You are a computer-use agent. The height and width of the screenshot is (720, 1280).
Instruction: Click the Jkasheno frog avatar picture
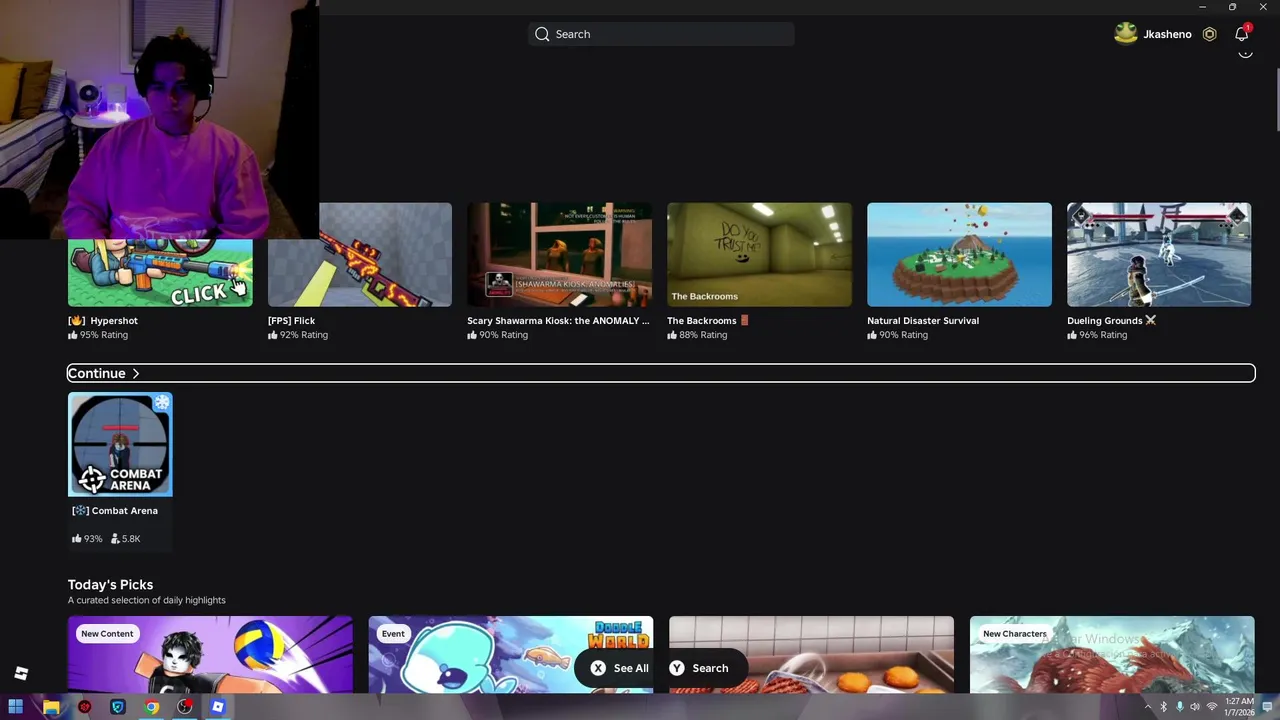1126,34
